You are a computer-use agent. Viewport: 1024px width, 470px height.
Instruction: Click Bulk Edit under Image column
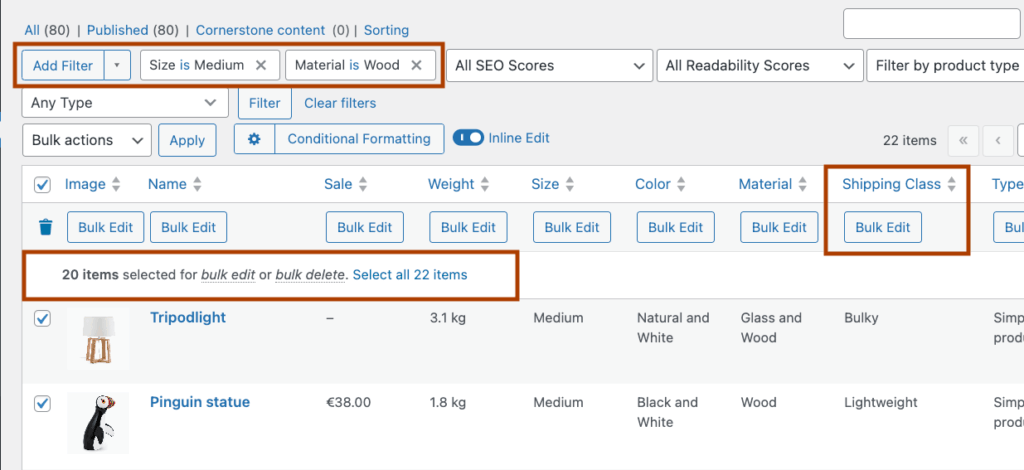pyautogui.click(x=106, y=227)
